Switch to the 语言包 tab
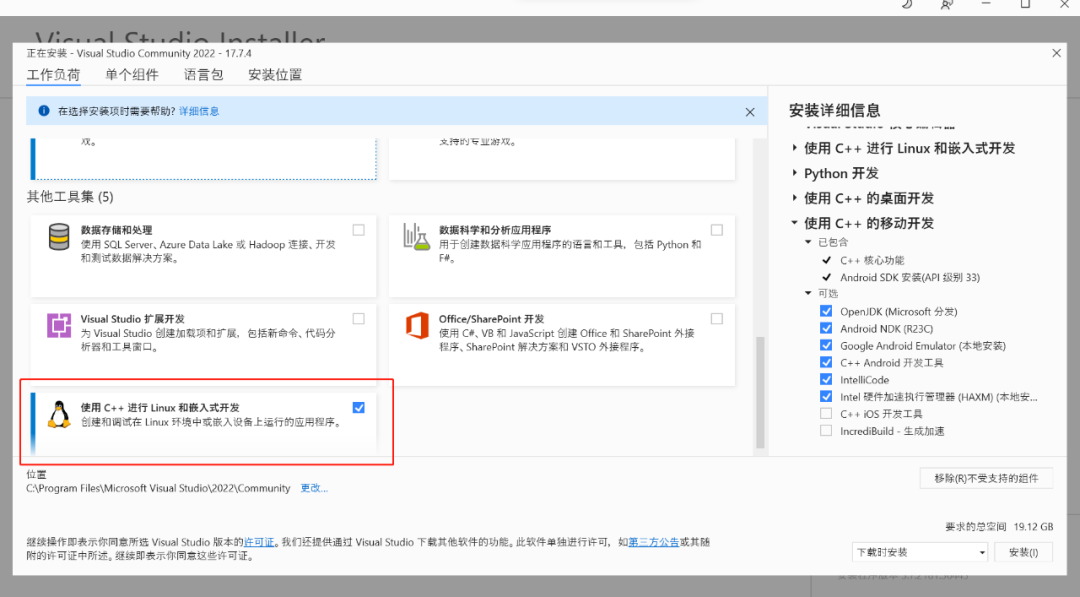The width and height of the screenshot is (1080, 597). click(x=204, y=74)
